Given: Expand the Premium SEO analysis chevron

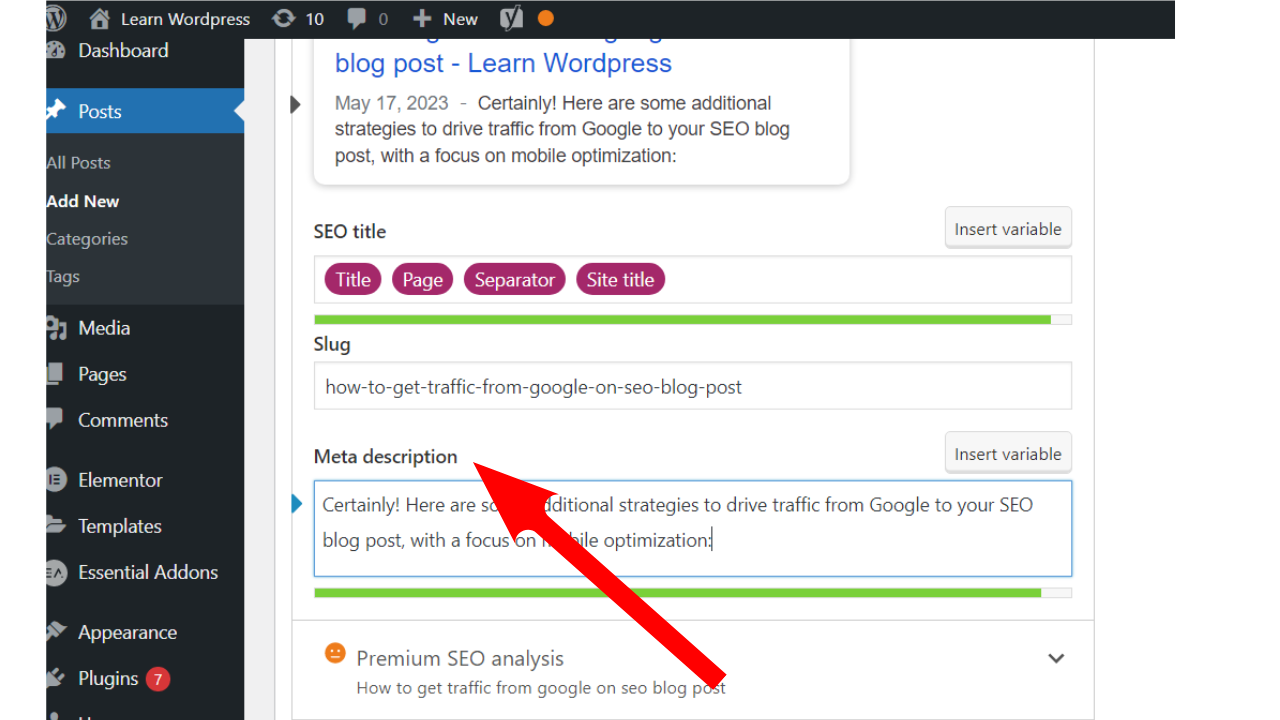Looking at the screenshot, I should click(1056, 658).
